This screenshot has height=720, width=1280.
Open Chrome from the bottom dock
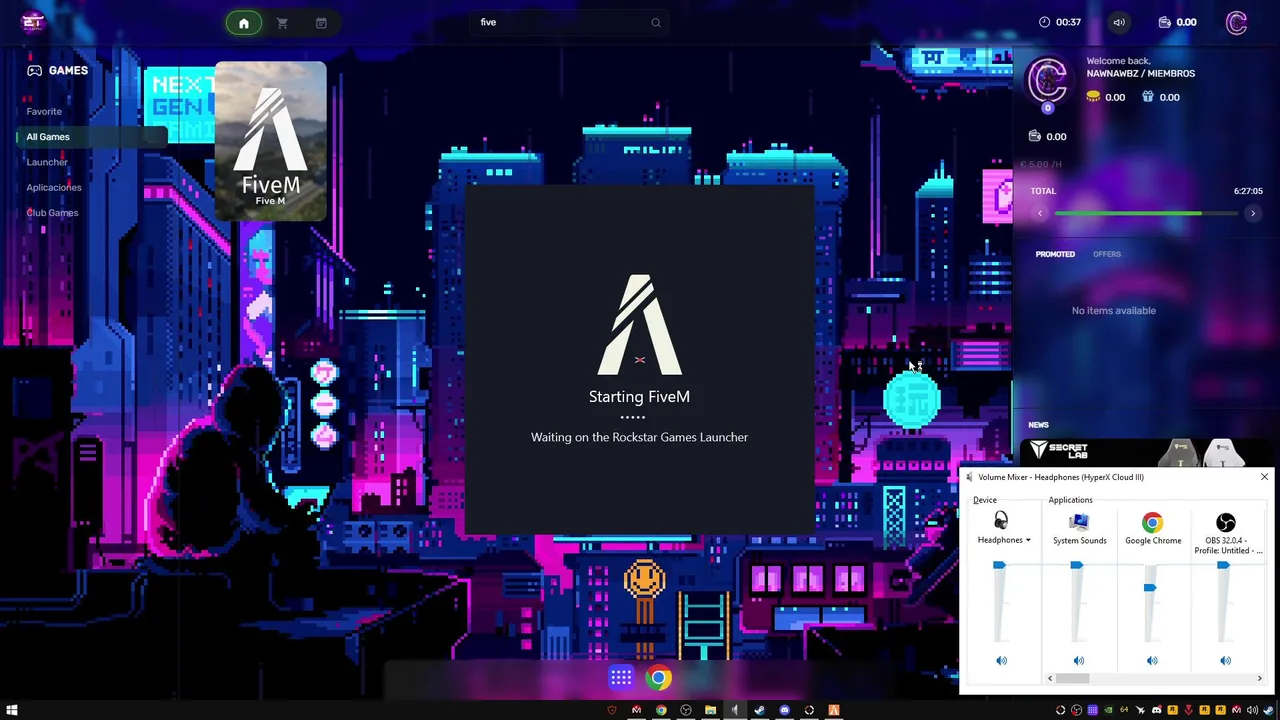658,678
